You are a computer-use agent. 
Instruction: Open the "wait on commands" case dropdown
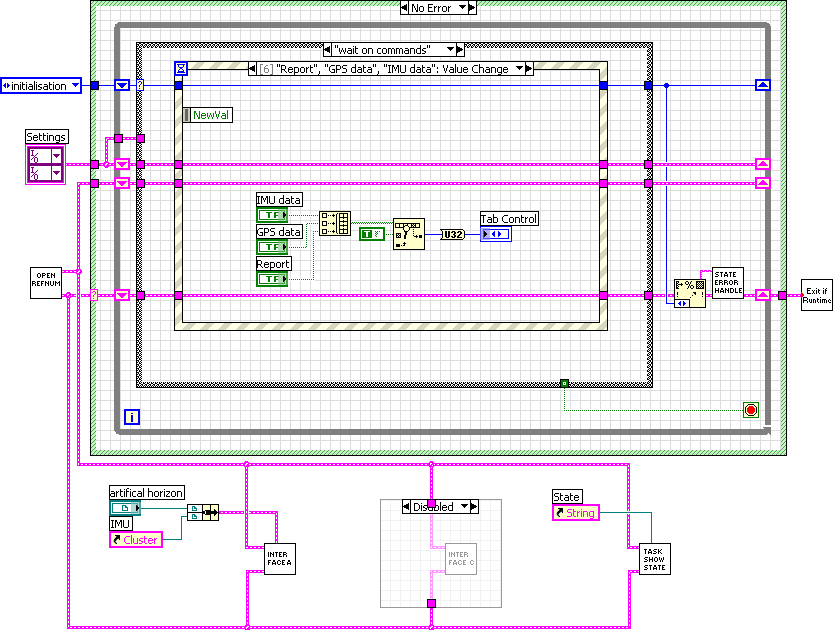tap(450, 49)
